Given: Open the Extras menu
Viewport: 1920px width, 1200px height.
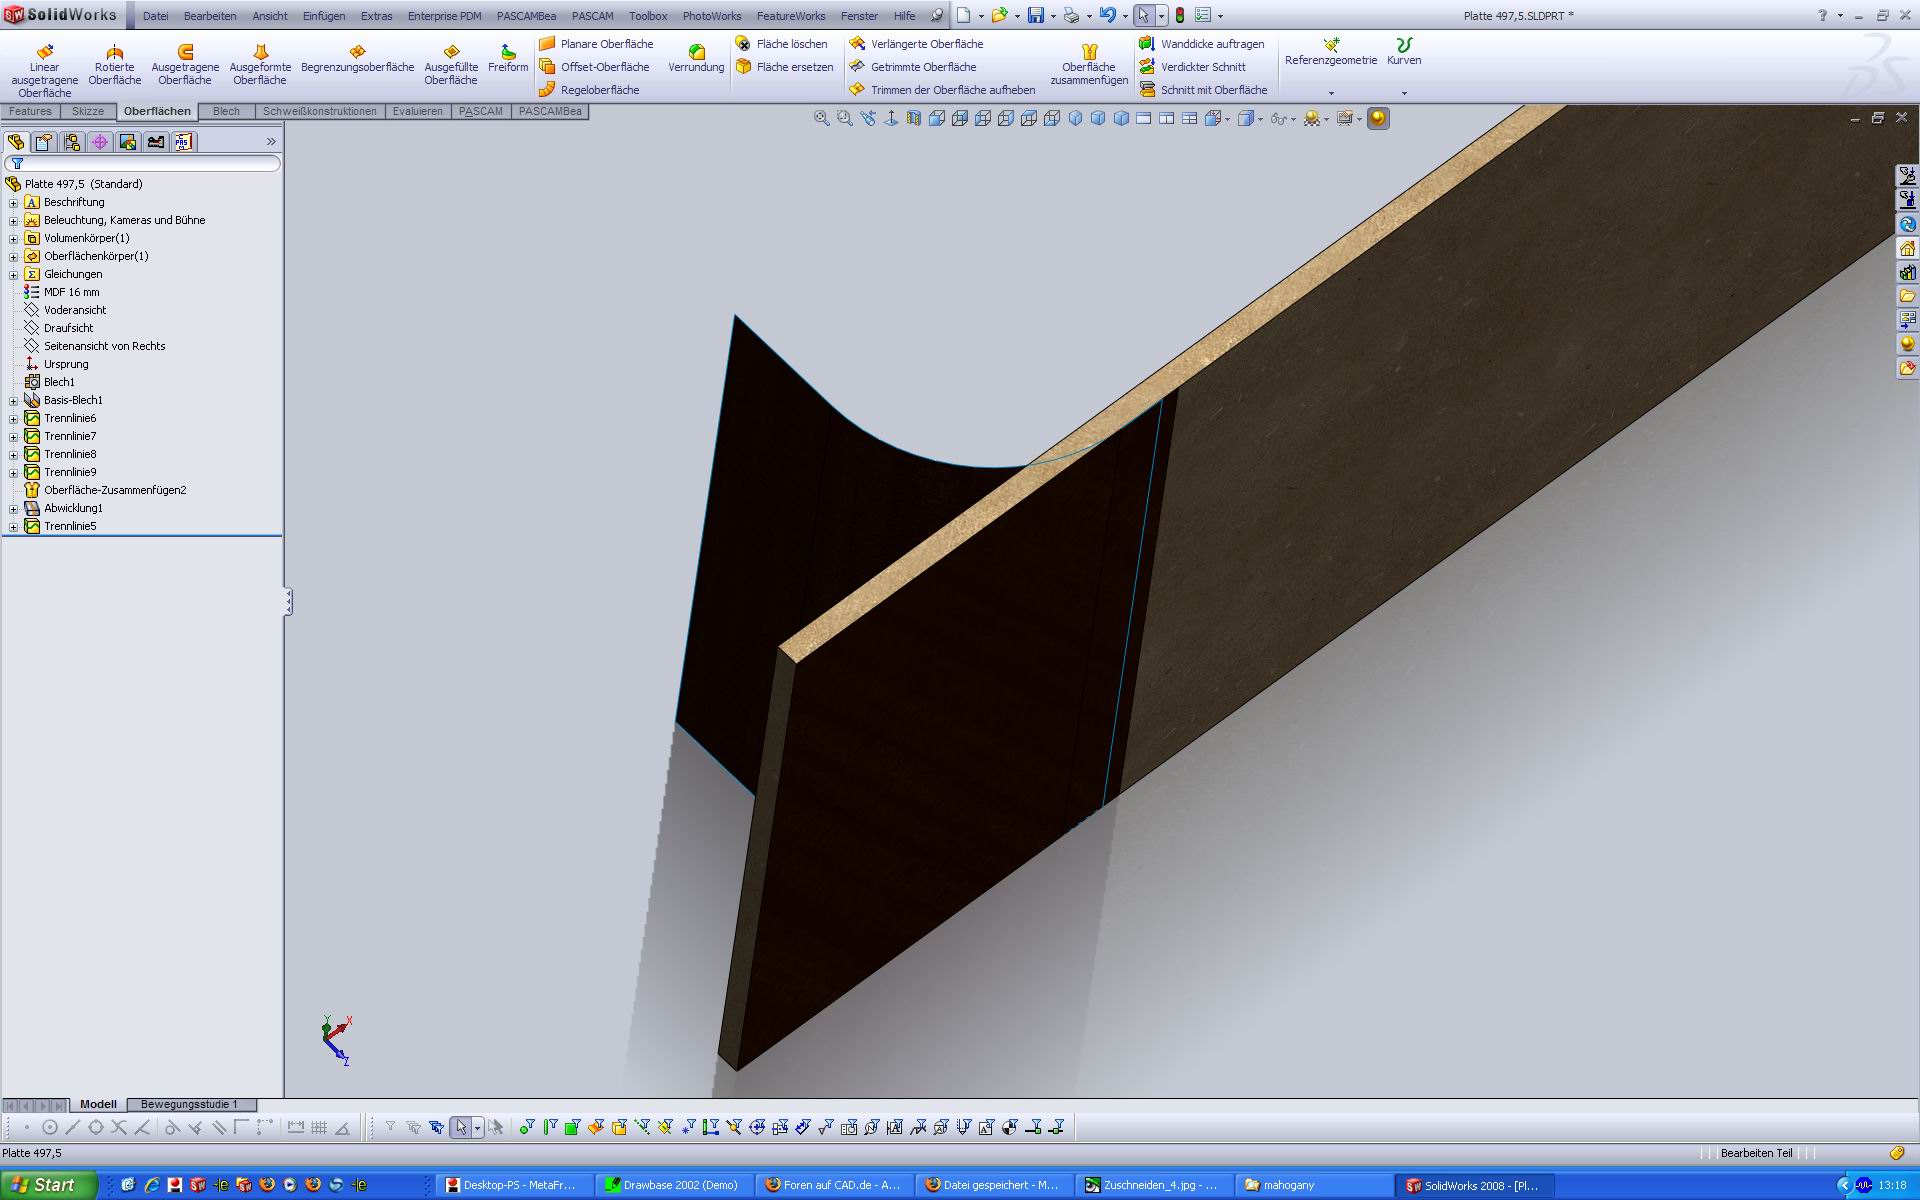Looking at the screenshot, I should coord(376,16).
